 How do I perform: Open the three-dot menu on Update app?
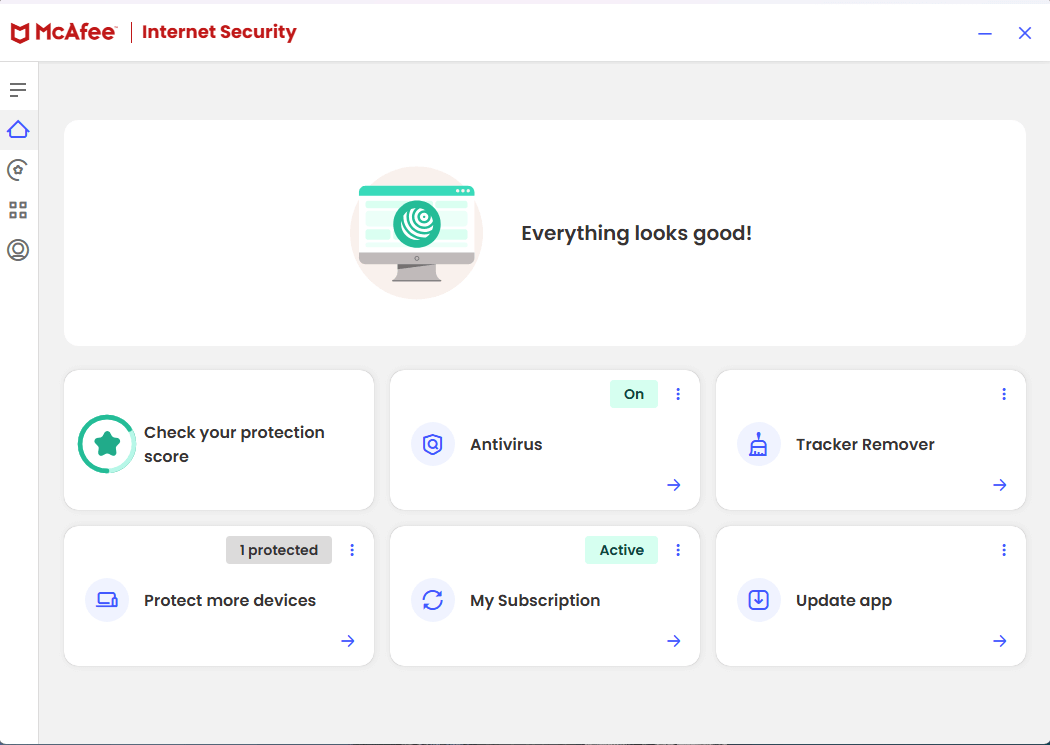1004,550
